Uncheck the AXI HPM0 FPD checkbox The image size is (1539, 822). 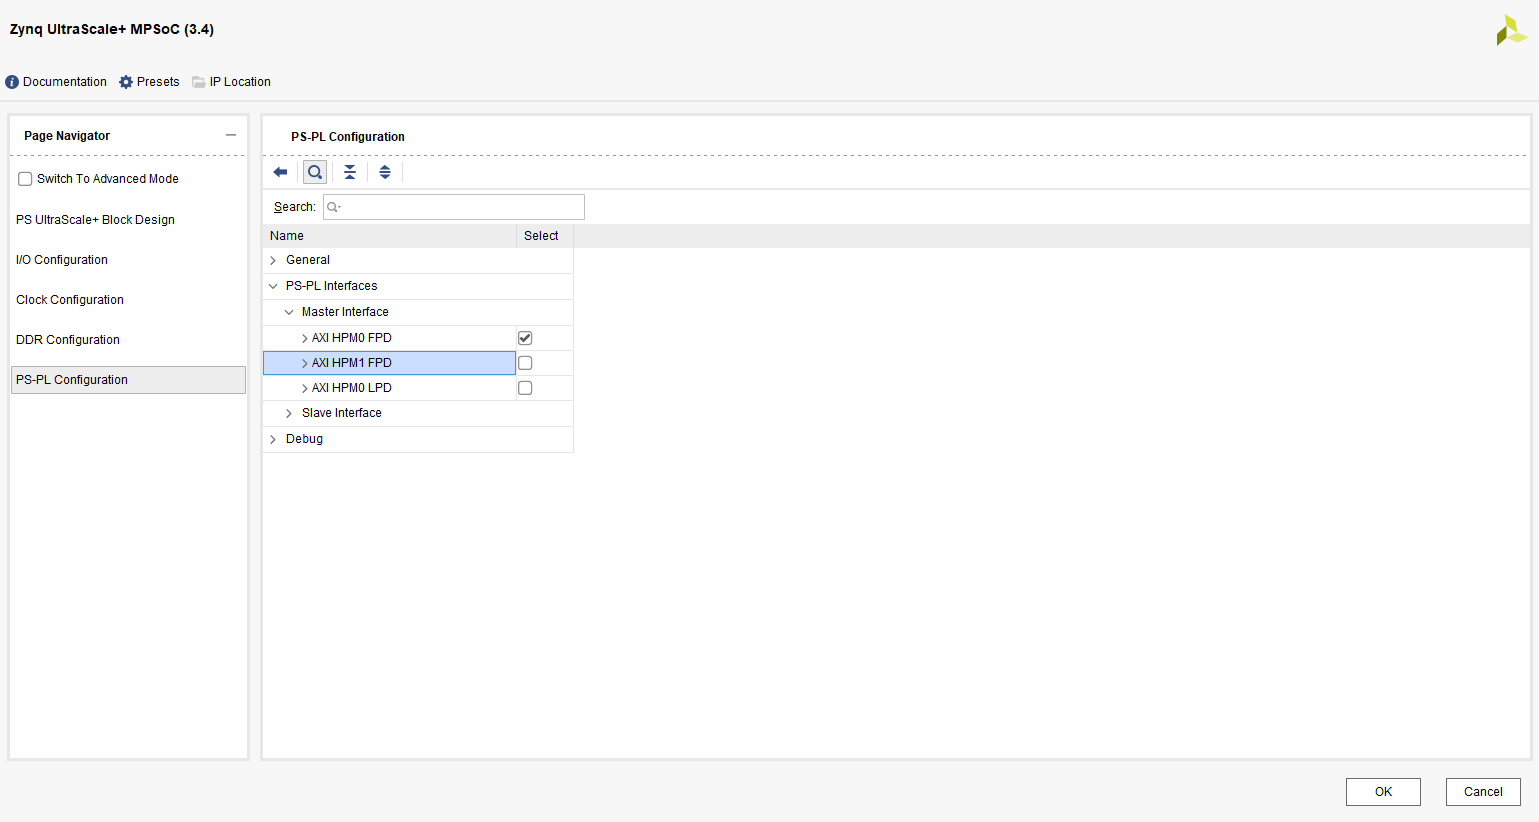[525, 338]
